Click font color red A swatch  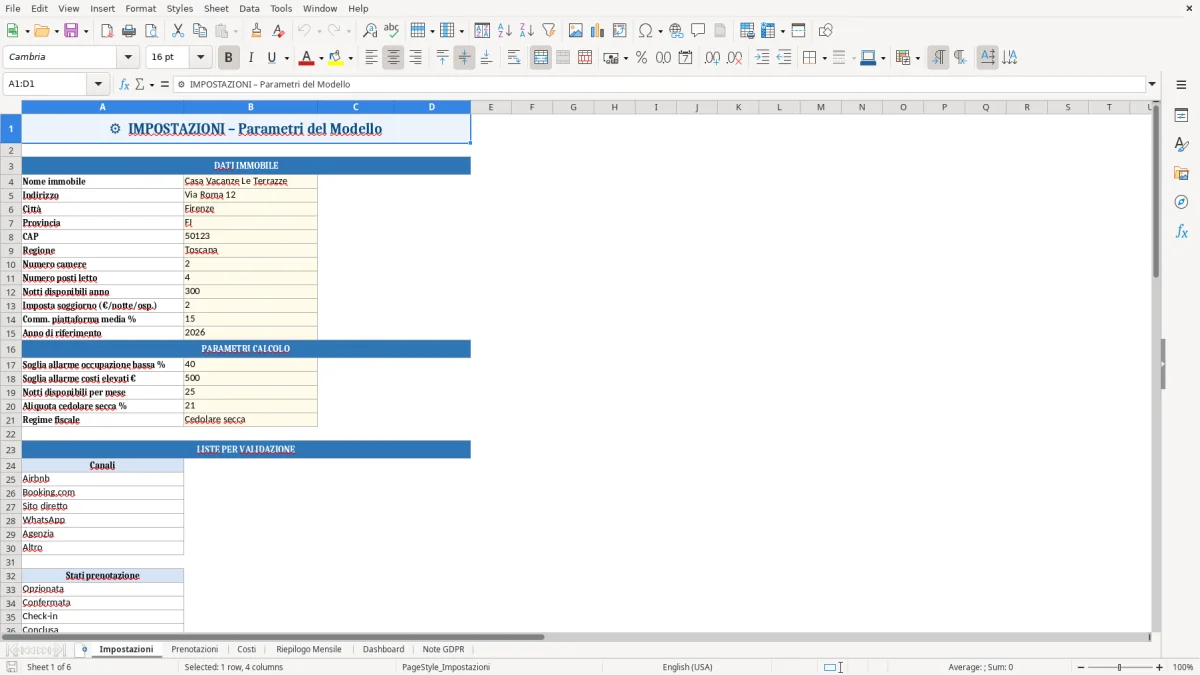click(x=307, y=58)
